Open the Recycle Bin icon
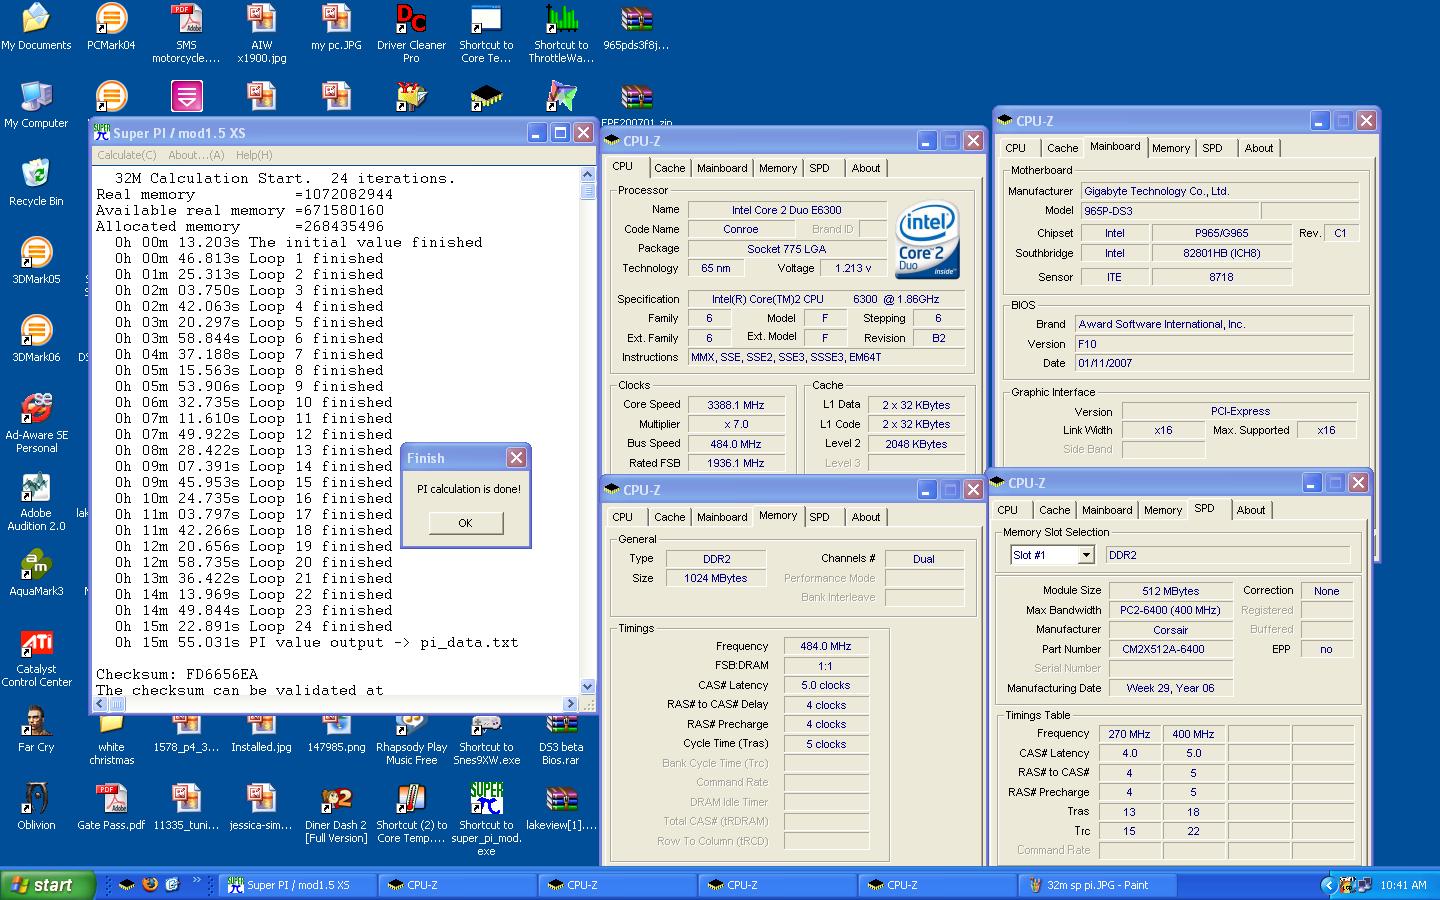 pos(36,183)
